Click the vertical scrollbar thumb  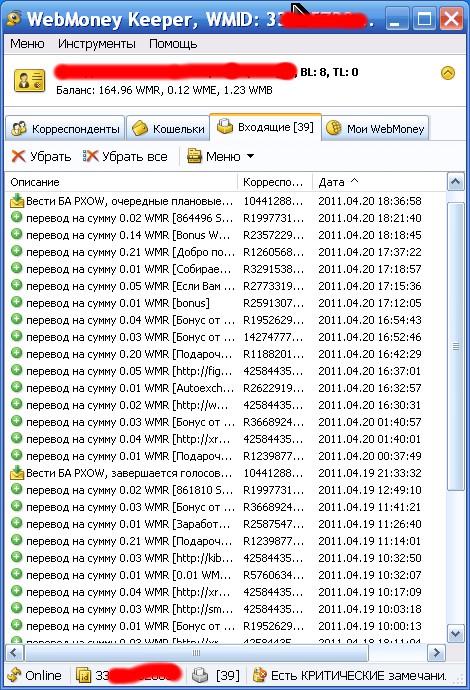coord(455,346)
